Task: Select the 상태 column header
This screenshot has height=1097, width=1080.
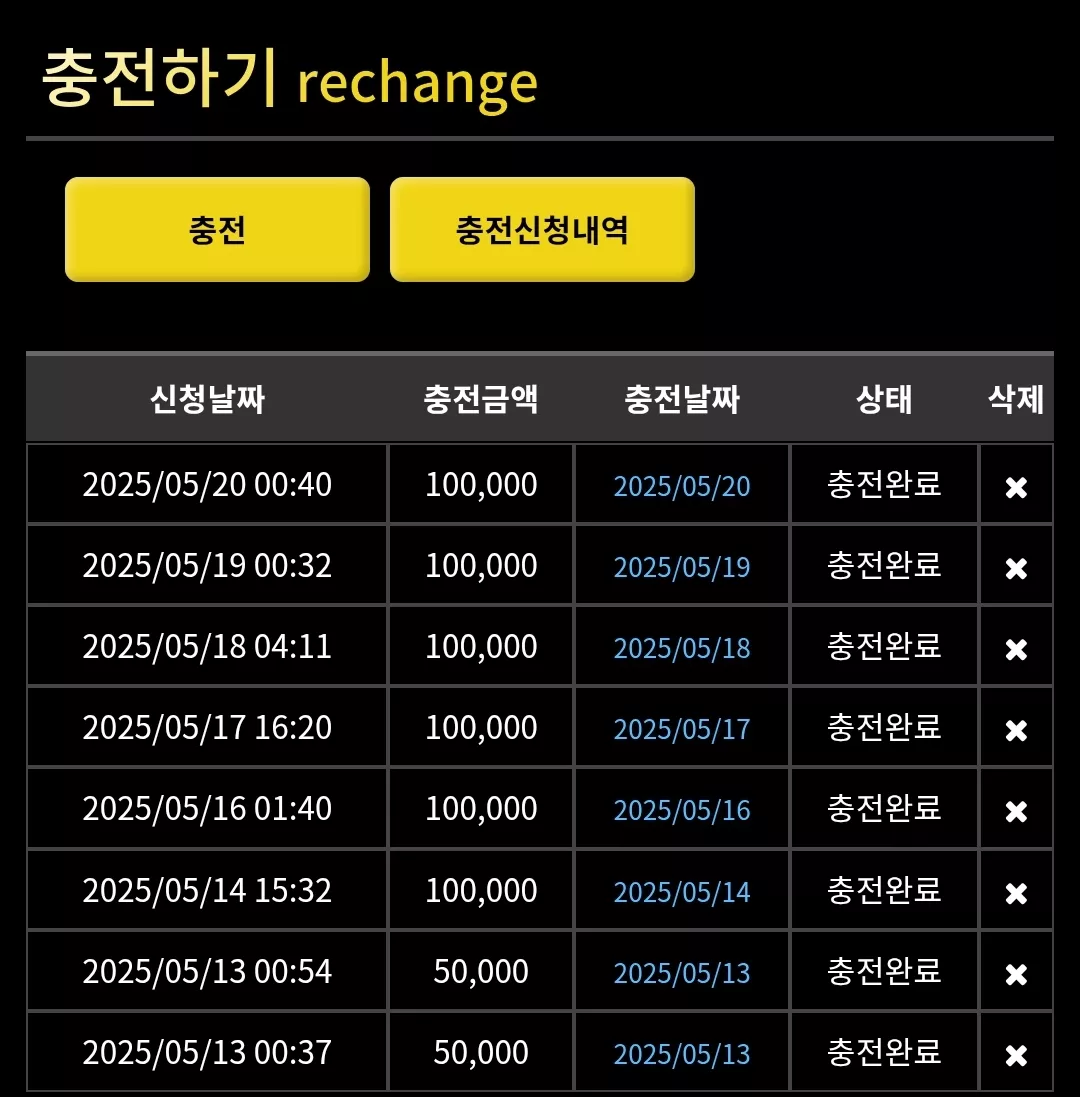Action: coord(884,399)
